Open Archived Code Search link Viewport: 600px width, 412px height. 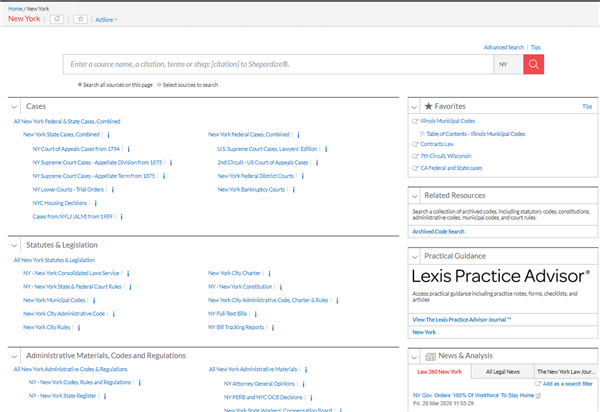pyautogui.click(x=439, y=231)
